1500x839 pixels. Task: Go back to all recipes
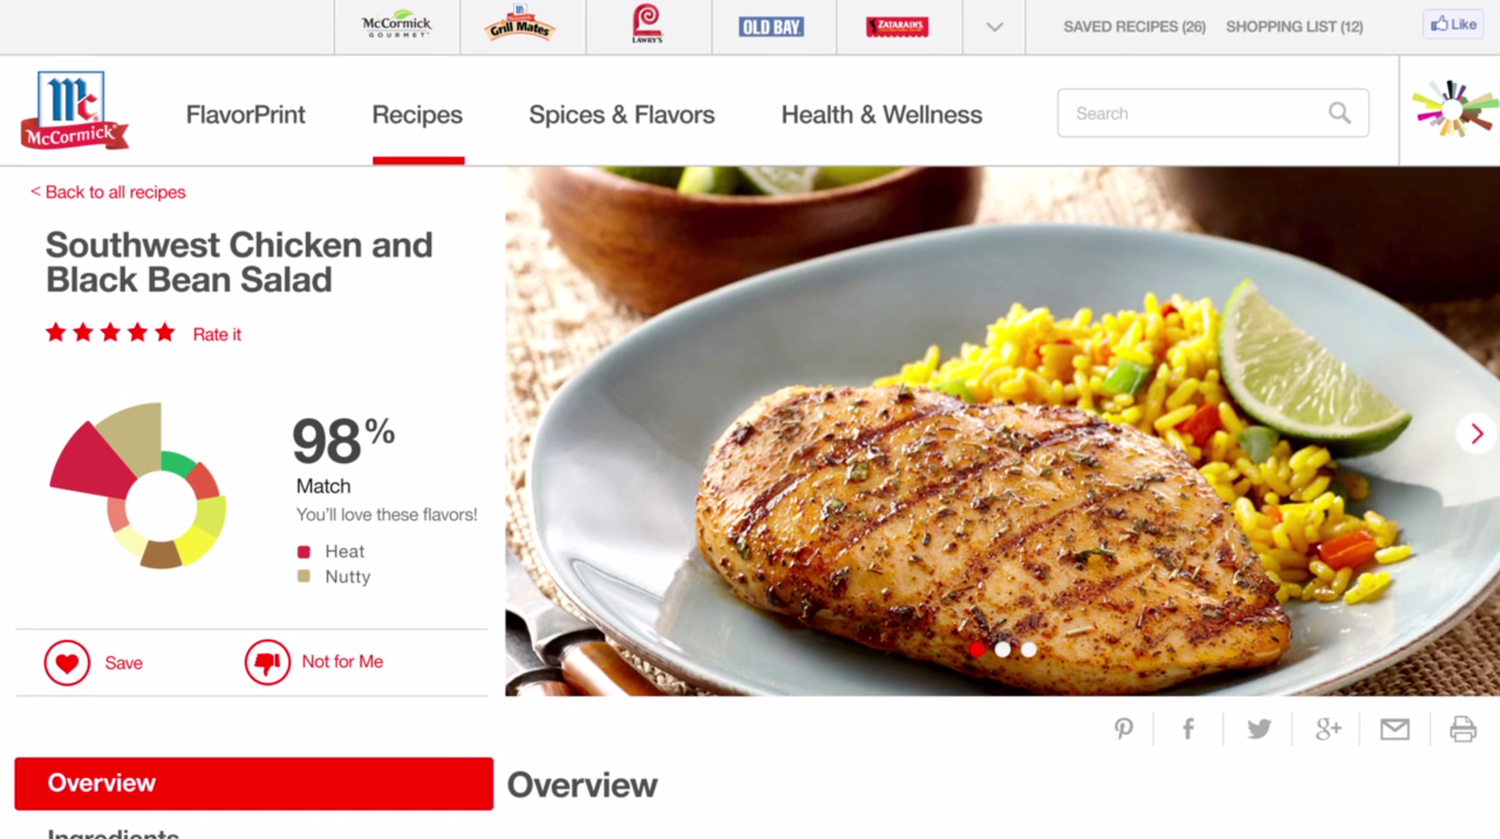108,192
